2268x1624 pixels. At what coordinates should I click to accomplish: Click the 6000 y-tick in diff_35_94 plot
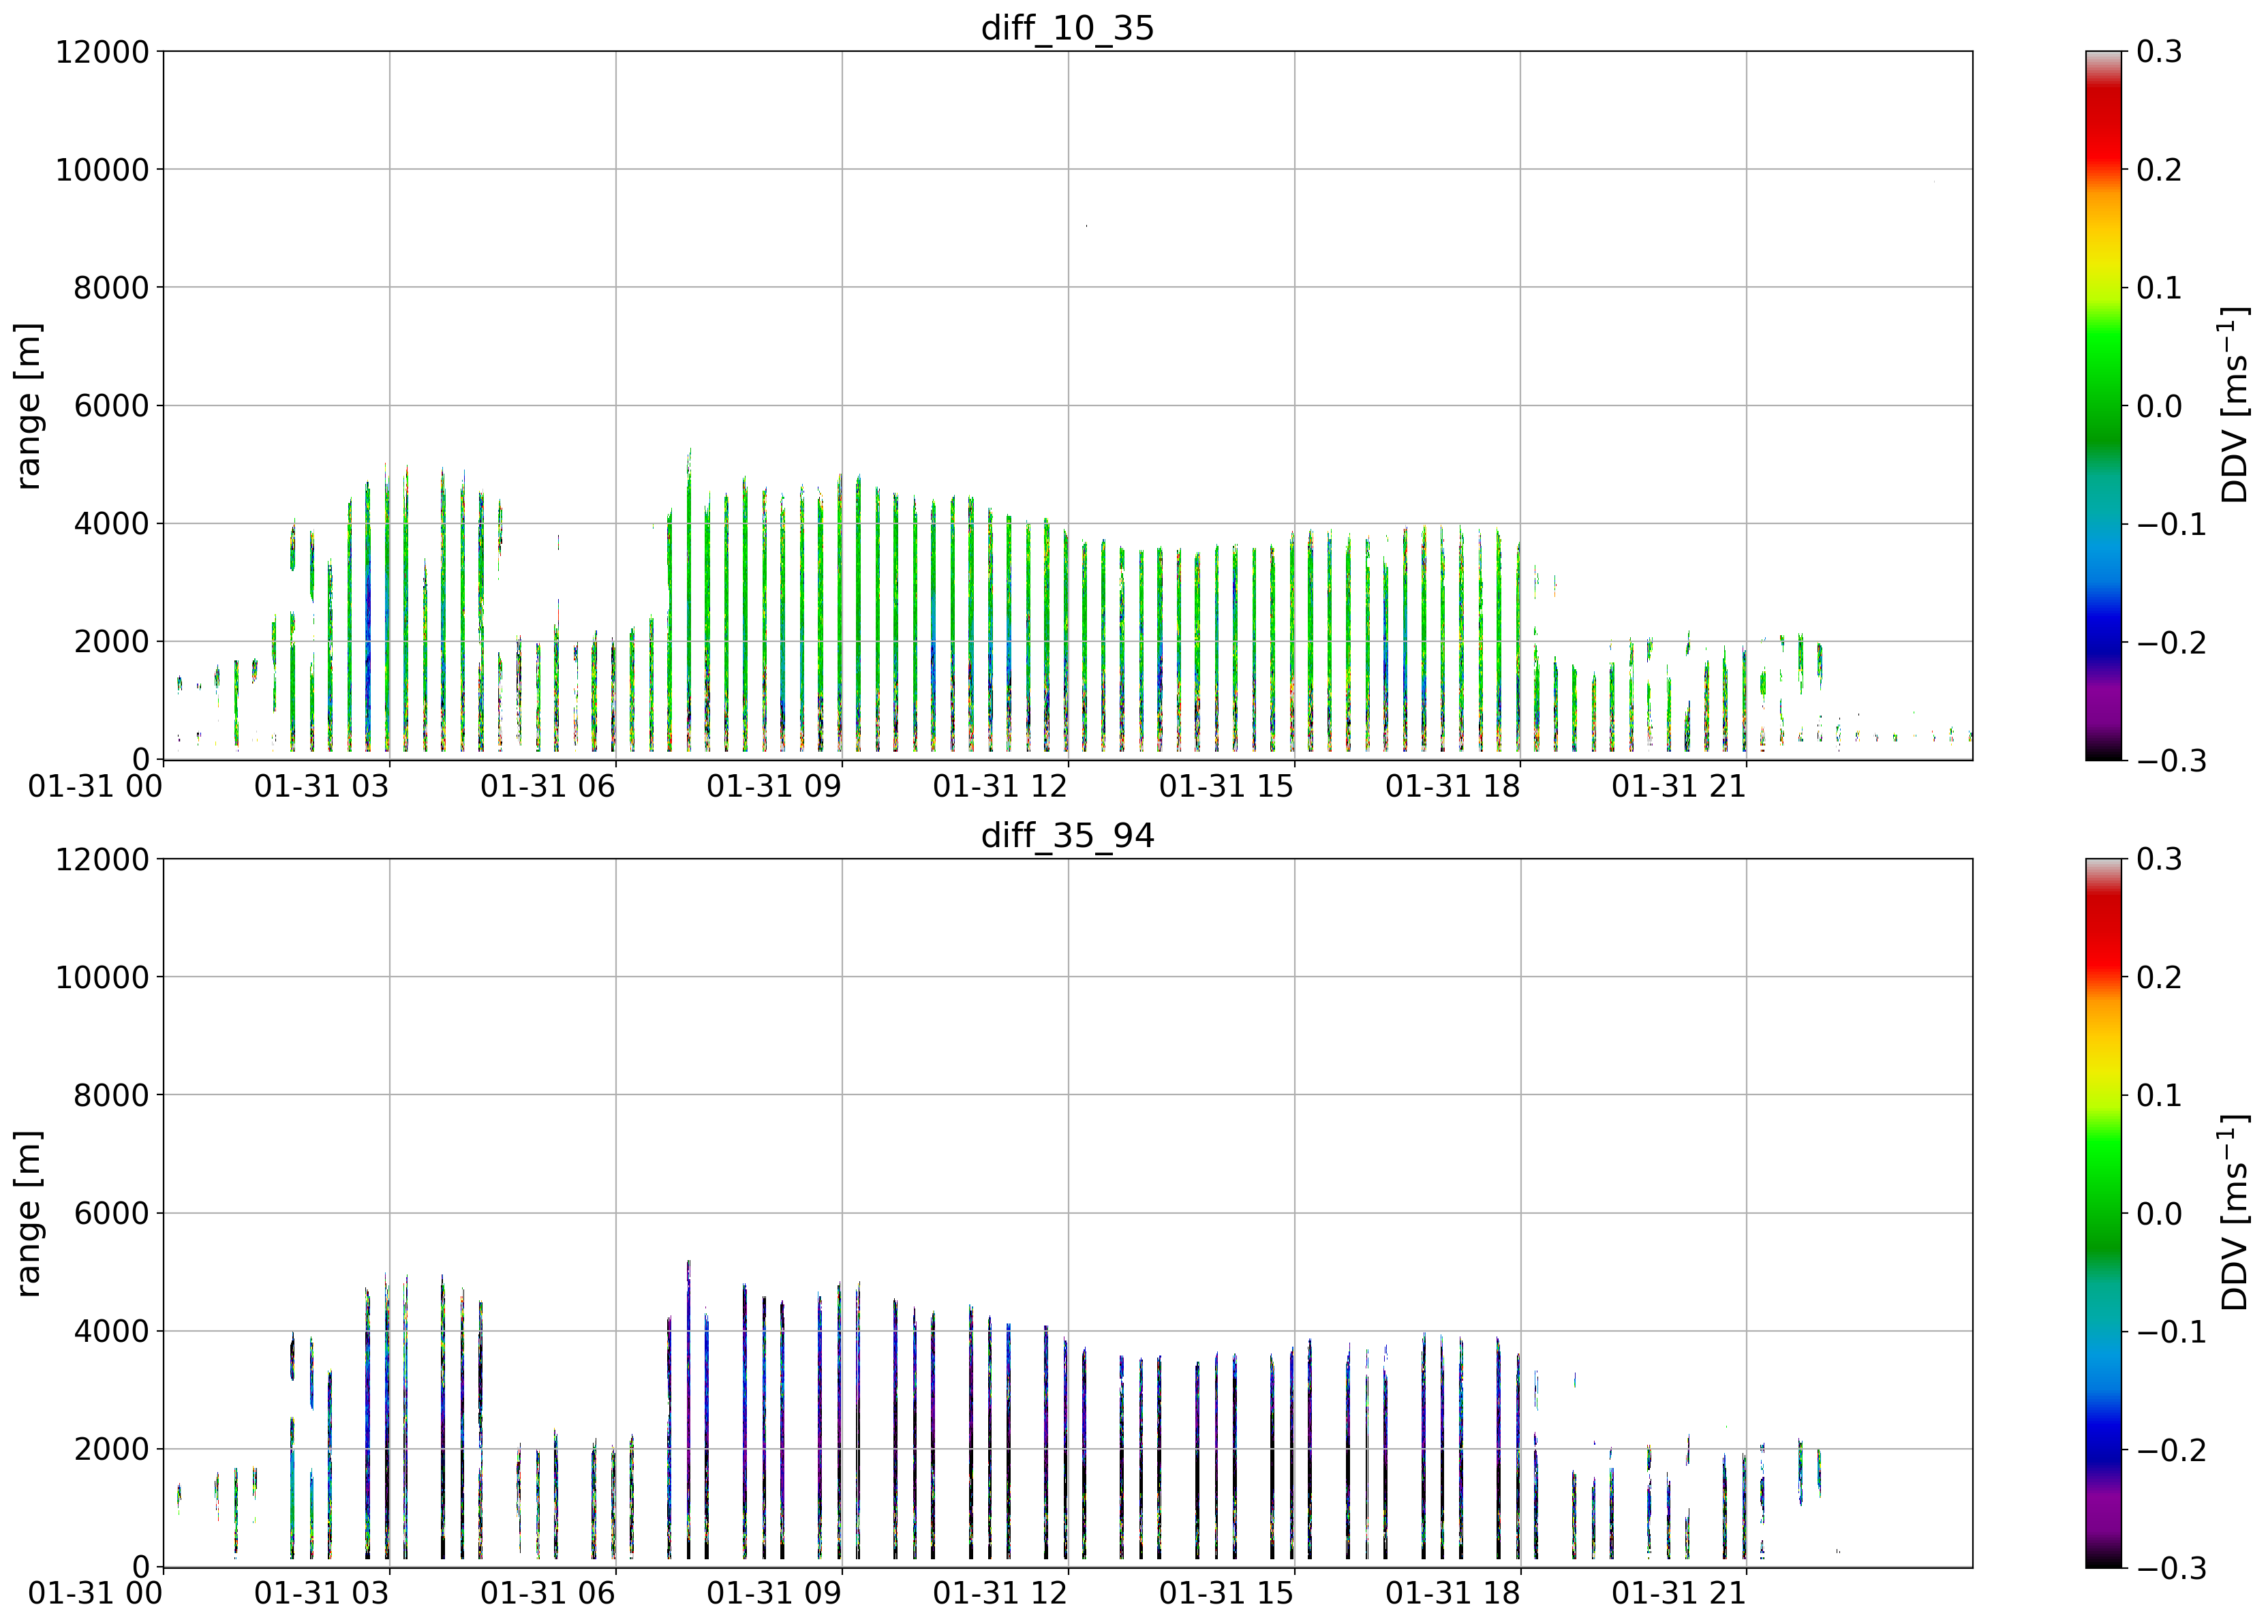click(x=111, y=1214)
